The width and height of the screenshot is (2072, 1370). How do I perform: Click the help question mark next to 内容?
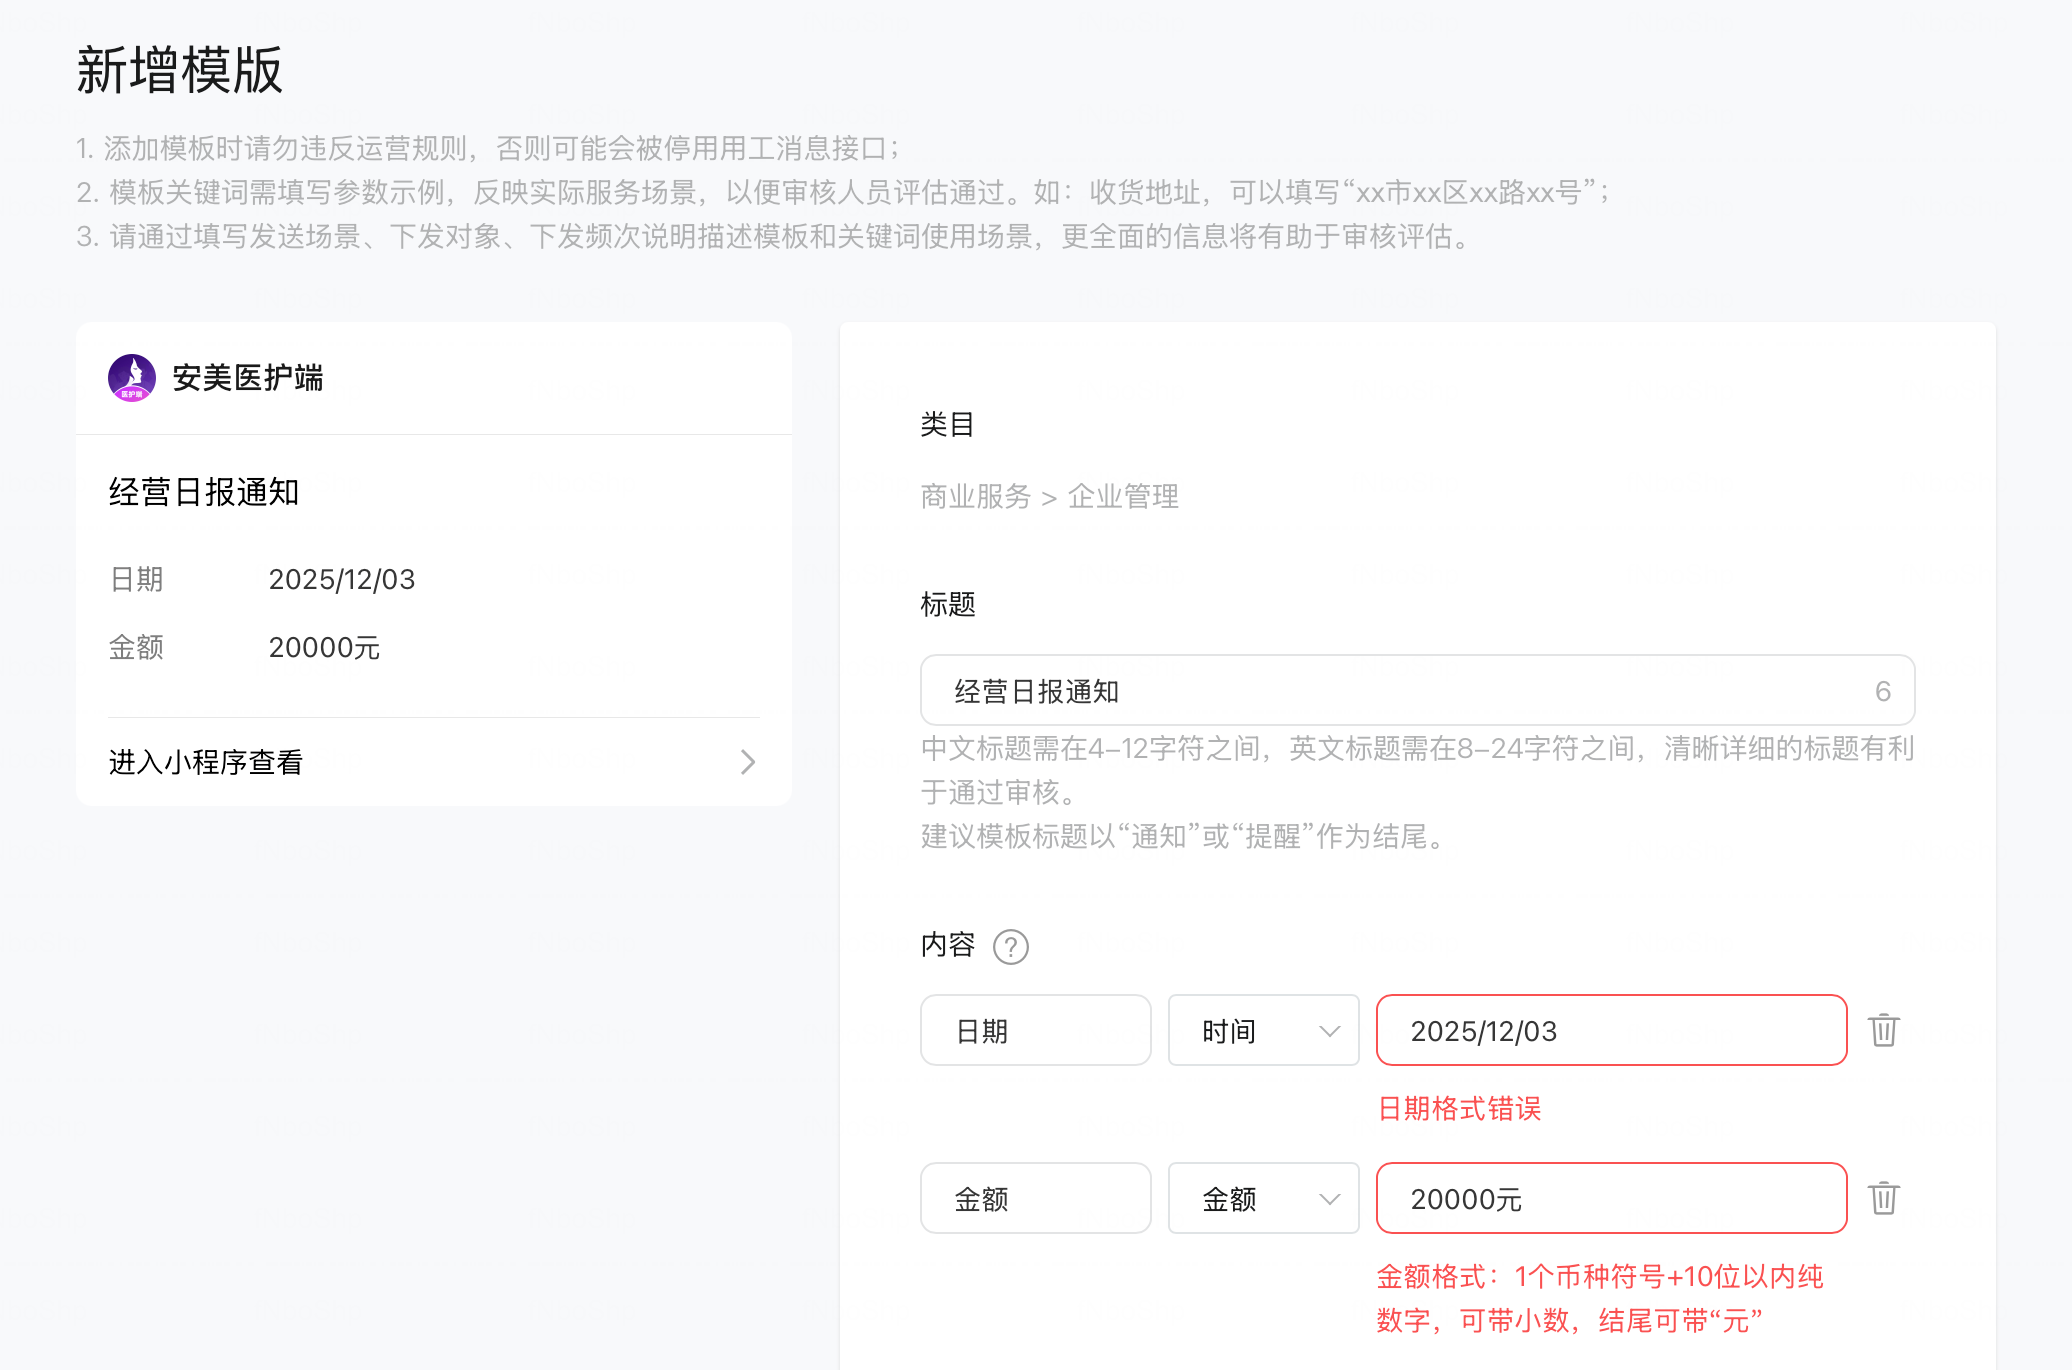pos(1010,946)
